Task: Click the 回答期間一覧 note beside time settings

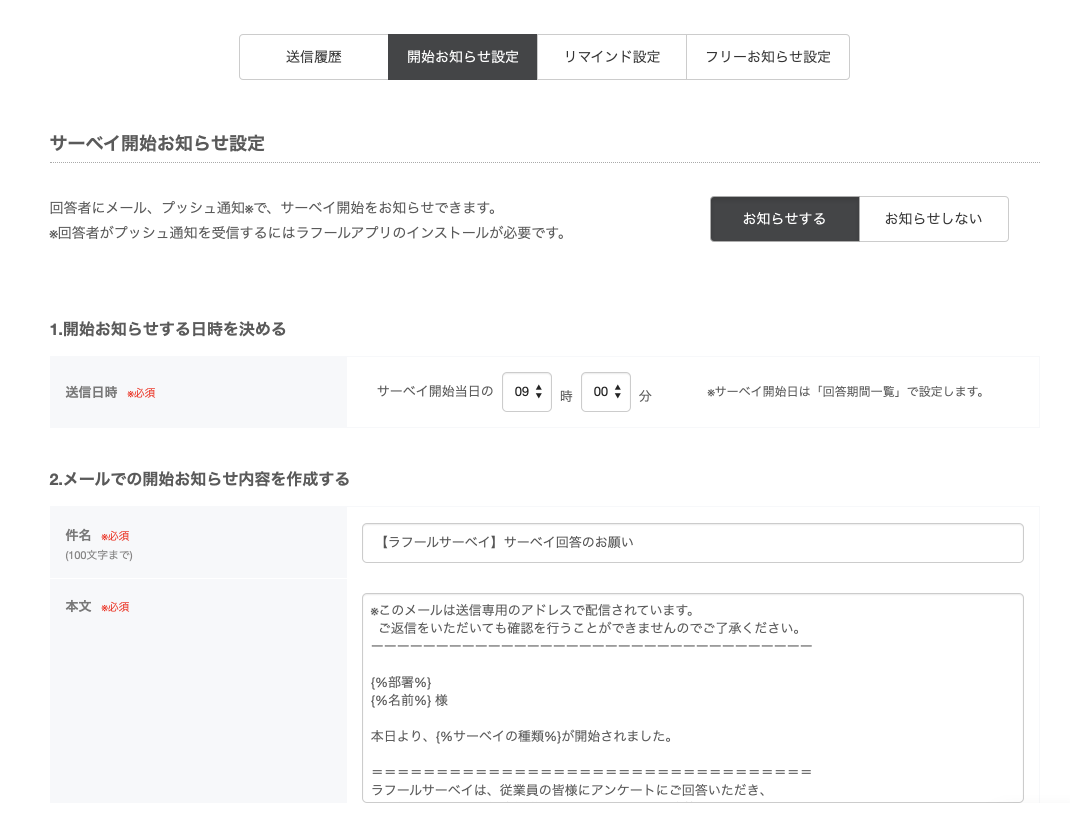Action: tap(845, 392)
